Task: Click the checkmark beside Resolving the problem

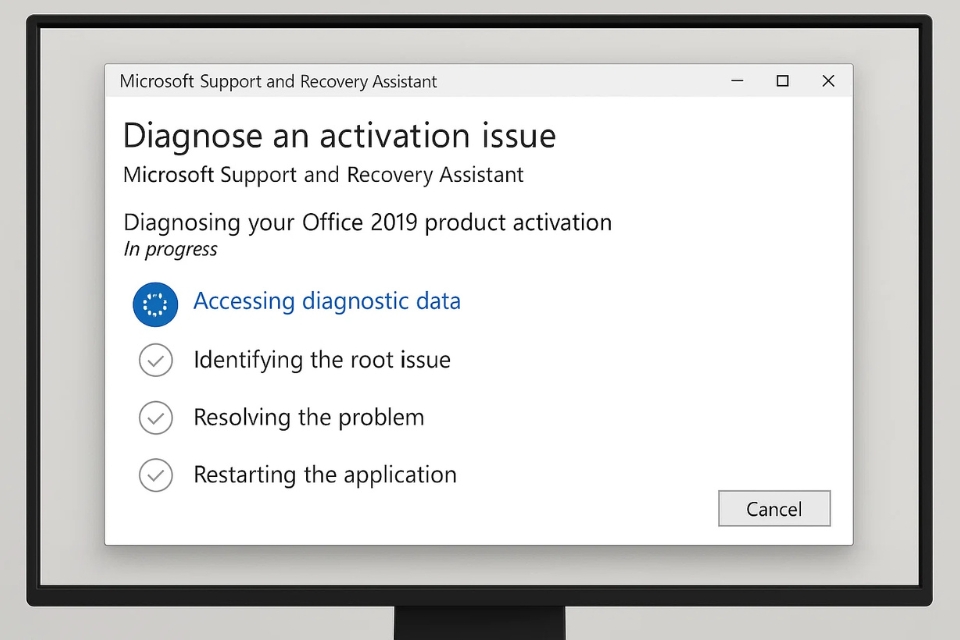Action: (x=156, y=418)
